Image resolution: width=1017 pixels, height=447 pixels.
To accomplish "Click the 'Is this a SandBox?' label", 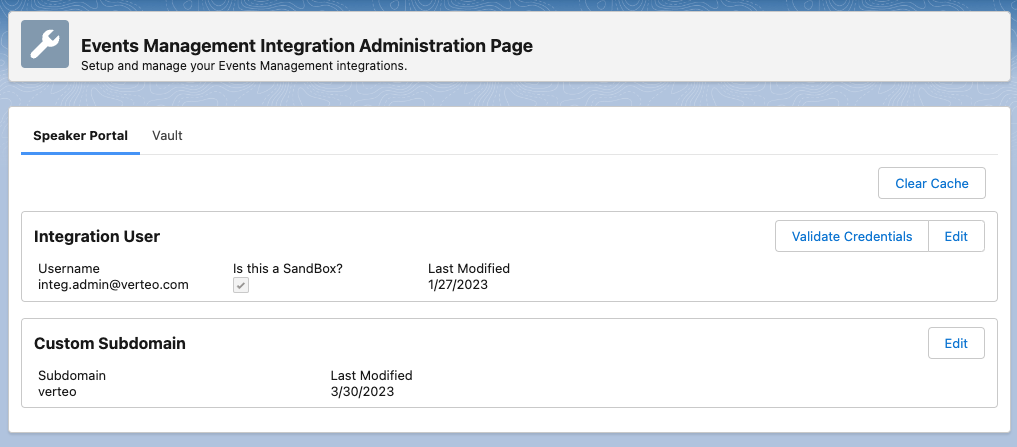I will tap(288, 268).
